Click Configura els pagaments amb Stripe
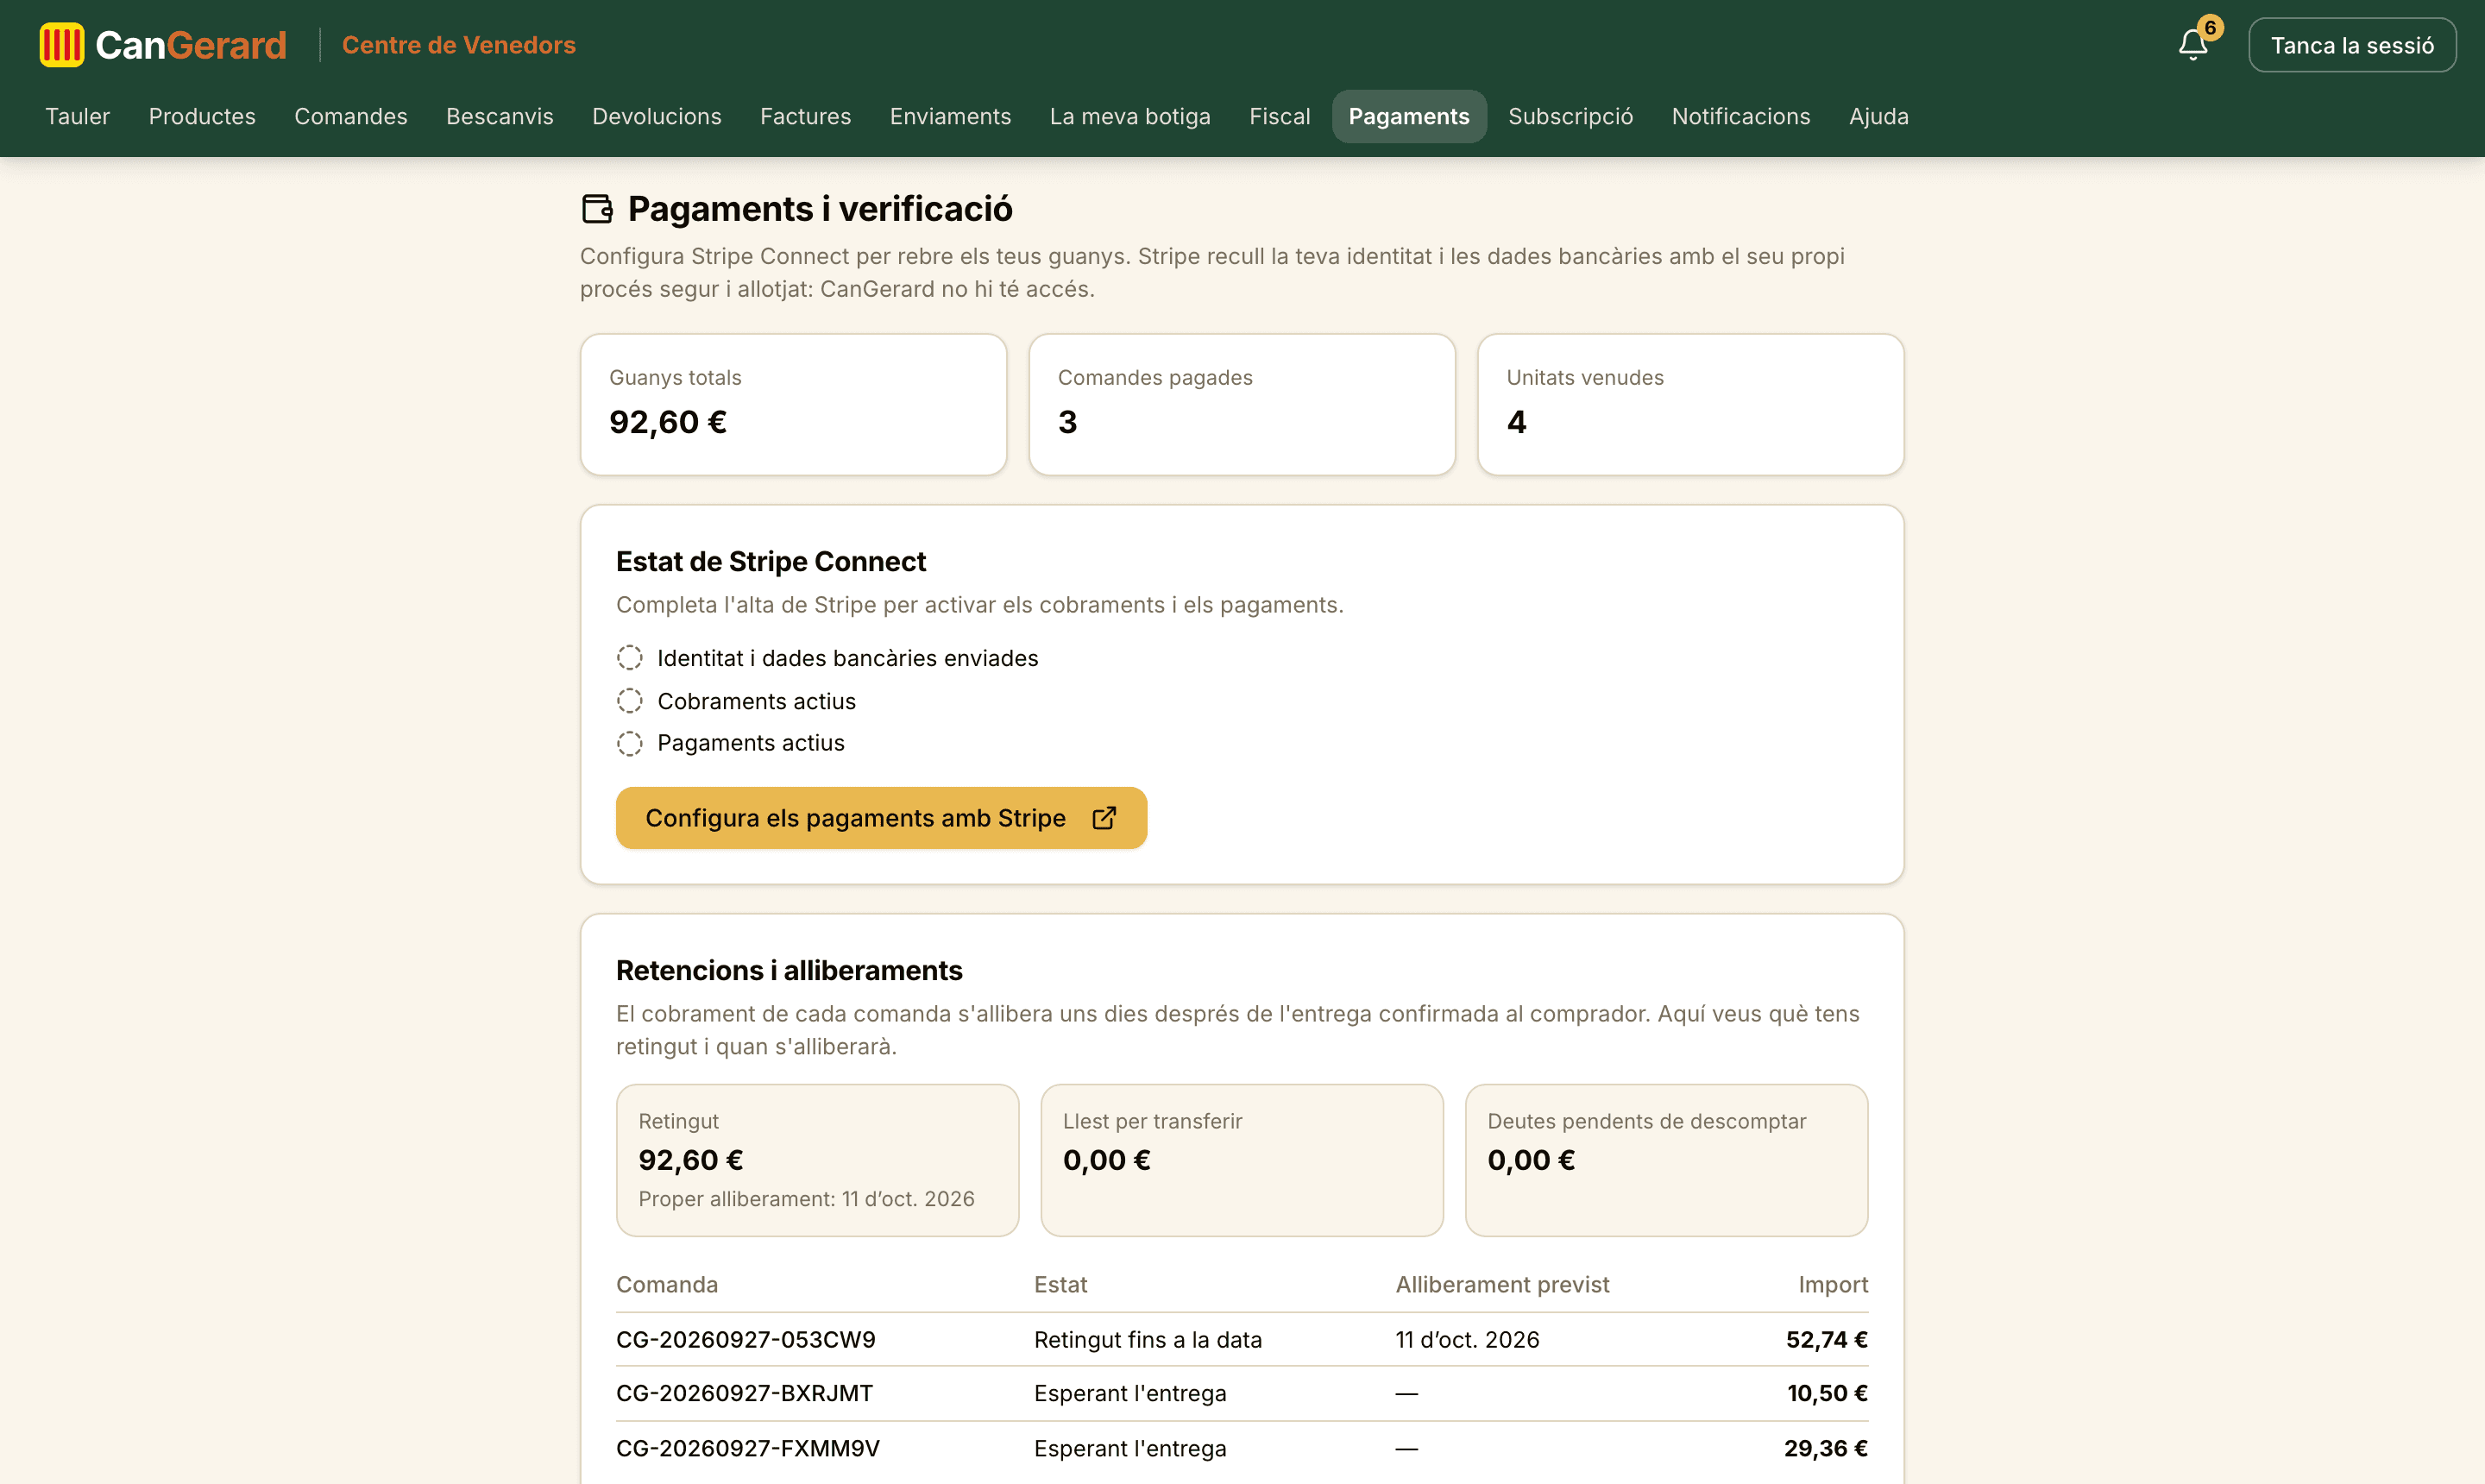 881,818
